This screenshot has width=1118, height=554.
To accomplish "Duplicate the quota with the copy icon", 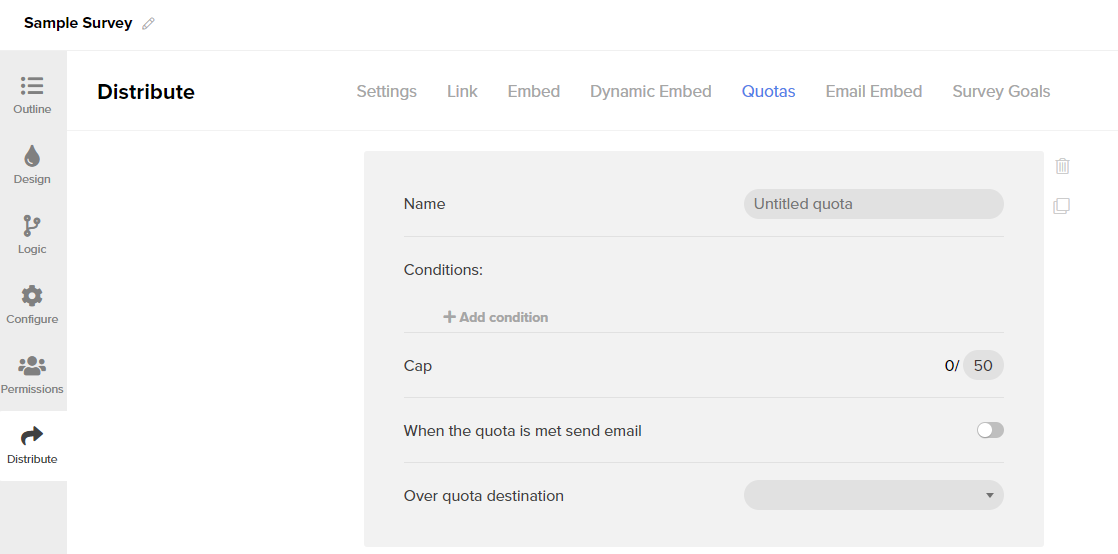I will click(x=1062, y=206).
